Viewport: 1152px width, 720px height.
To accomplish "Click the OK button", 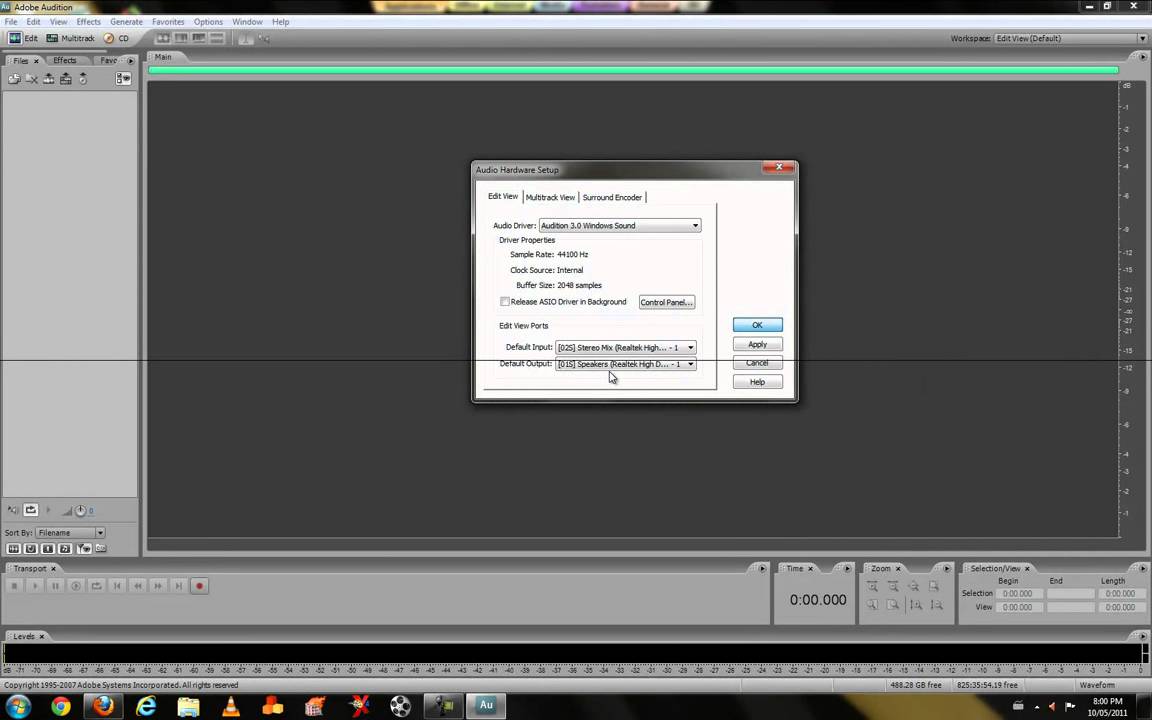I will [x=757, y=325].
